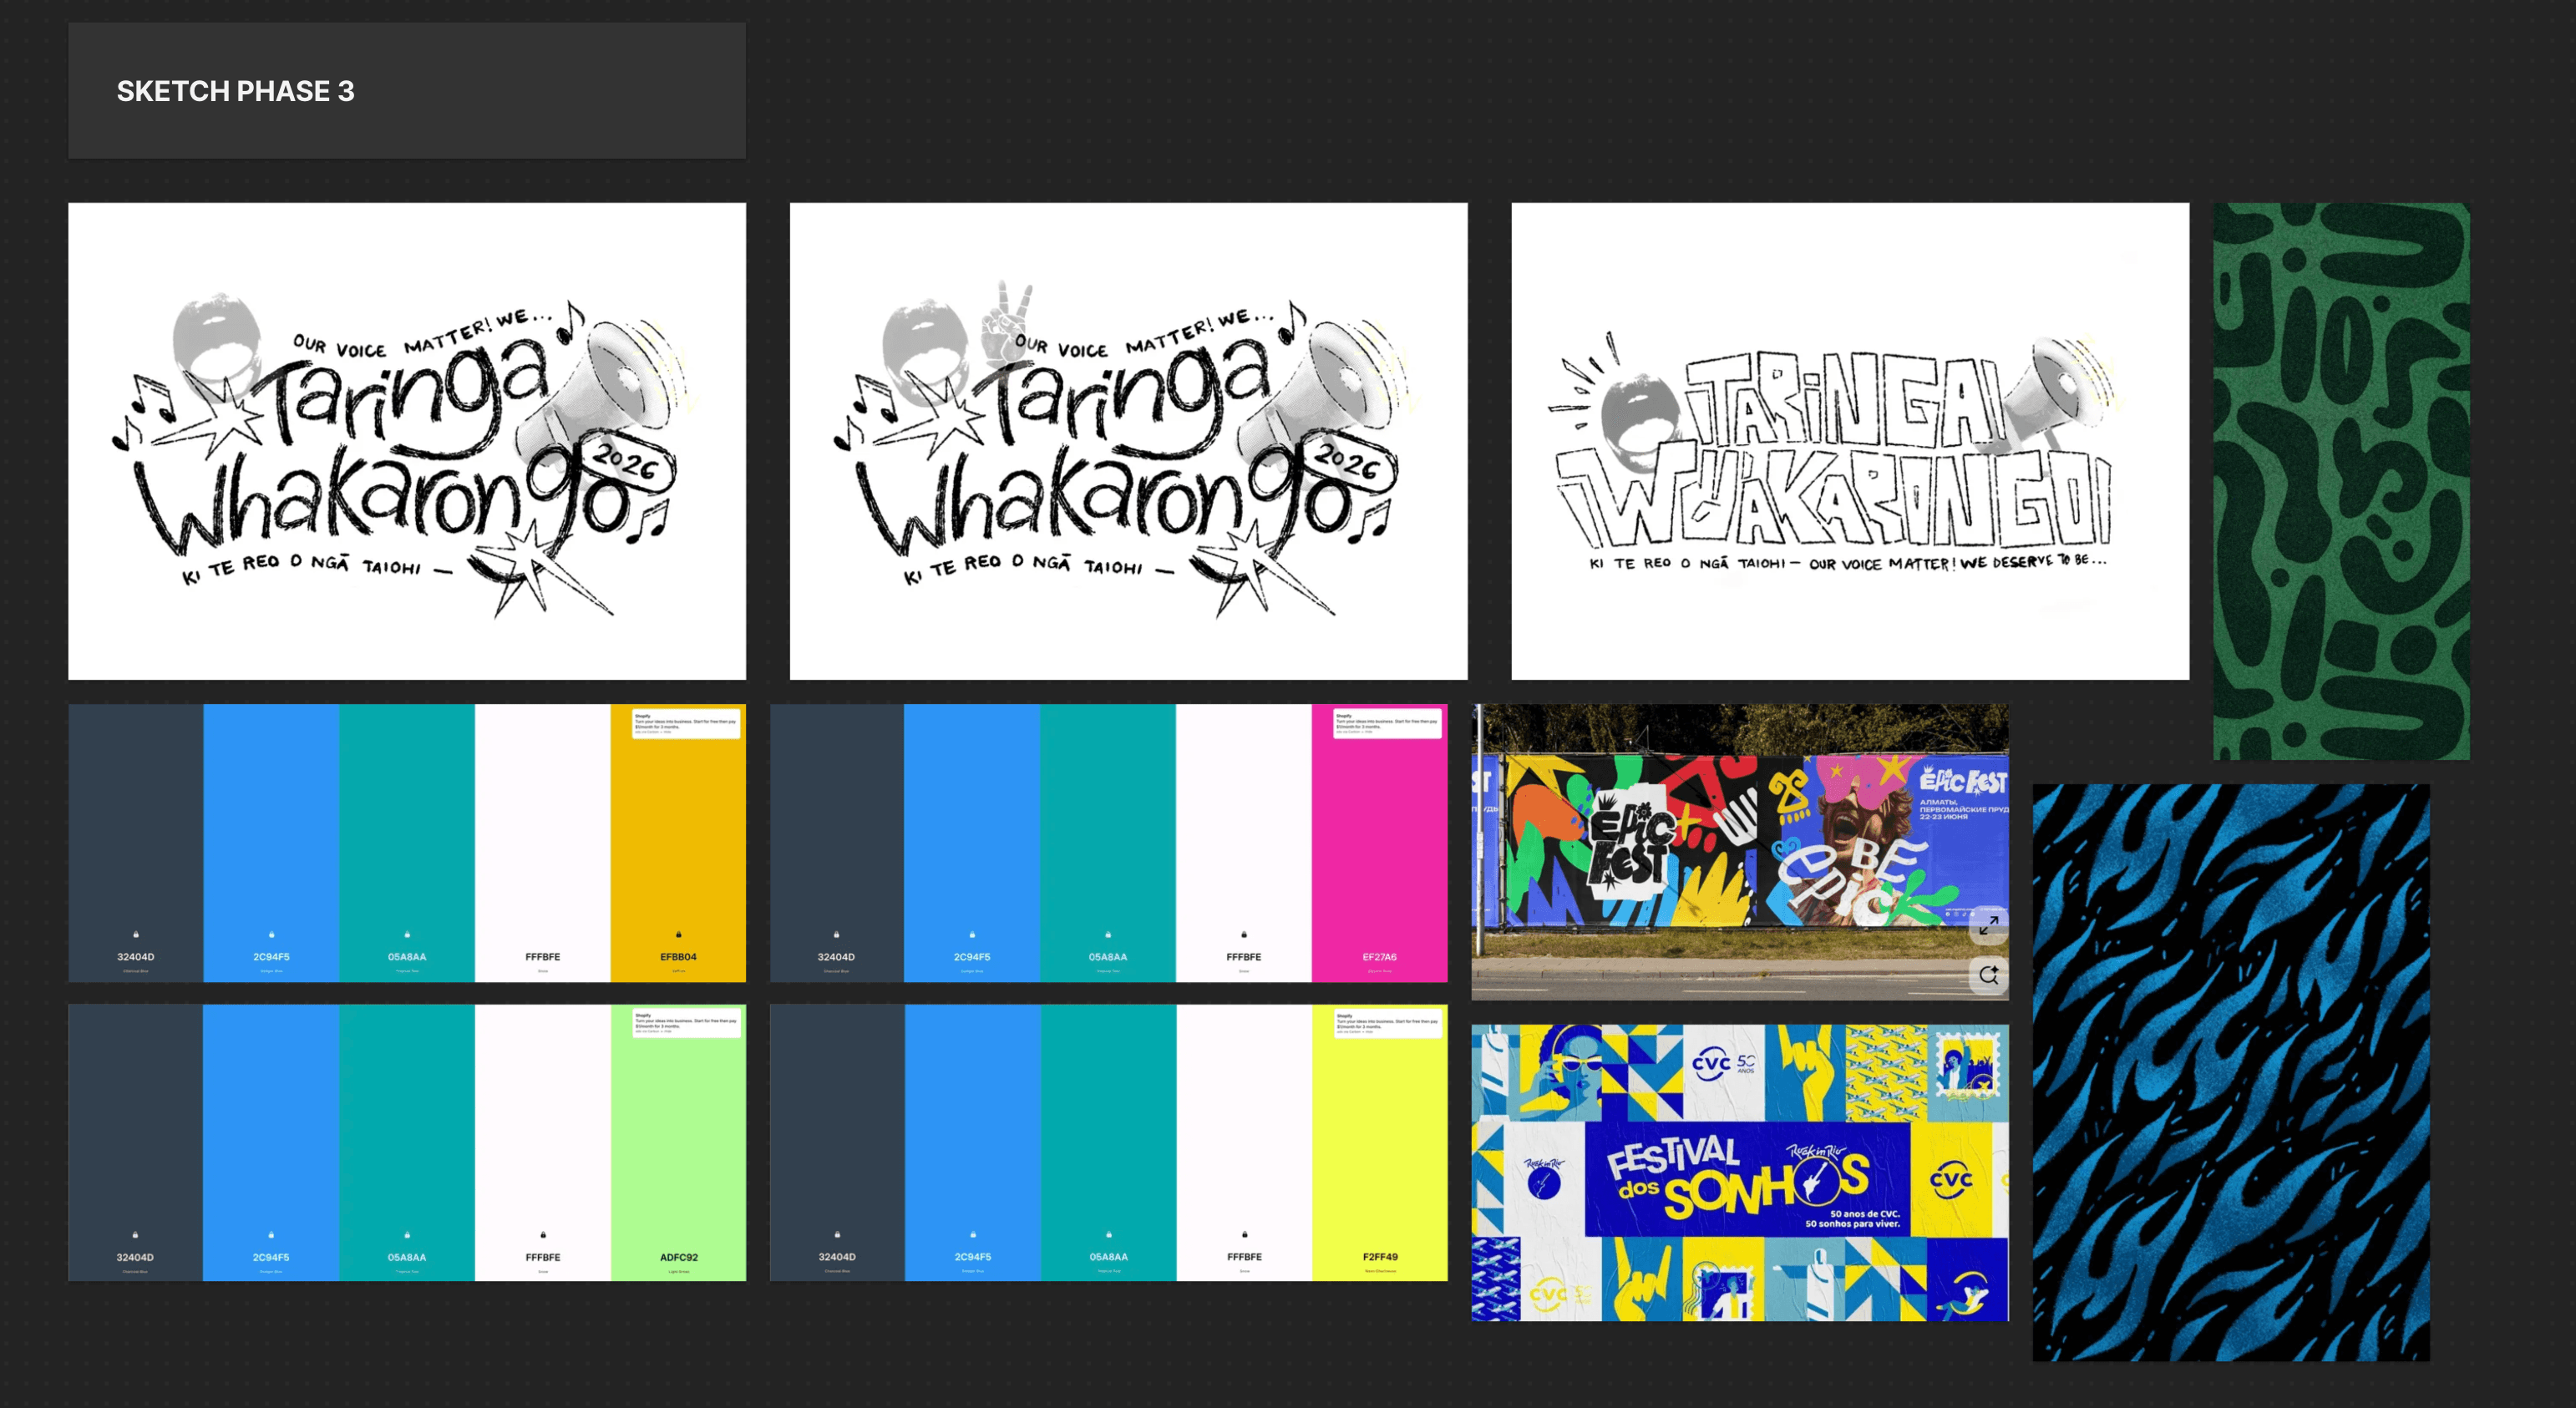Image resolution: width=2576 pixels, height=1408 pixels.
Task: Click lock icon above FFFBFE in light green ADFC92 palette
Action: coord(543,1235)
